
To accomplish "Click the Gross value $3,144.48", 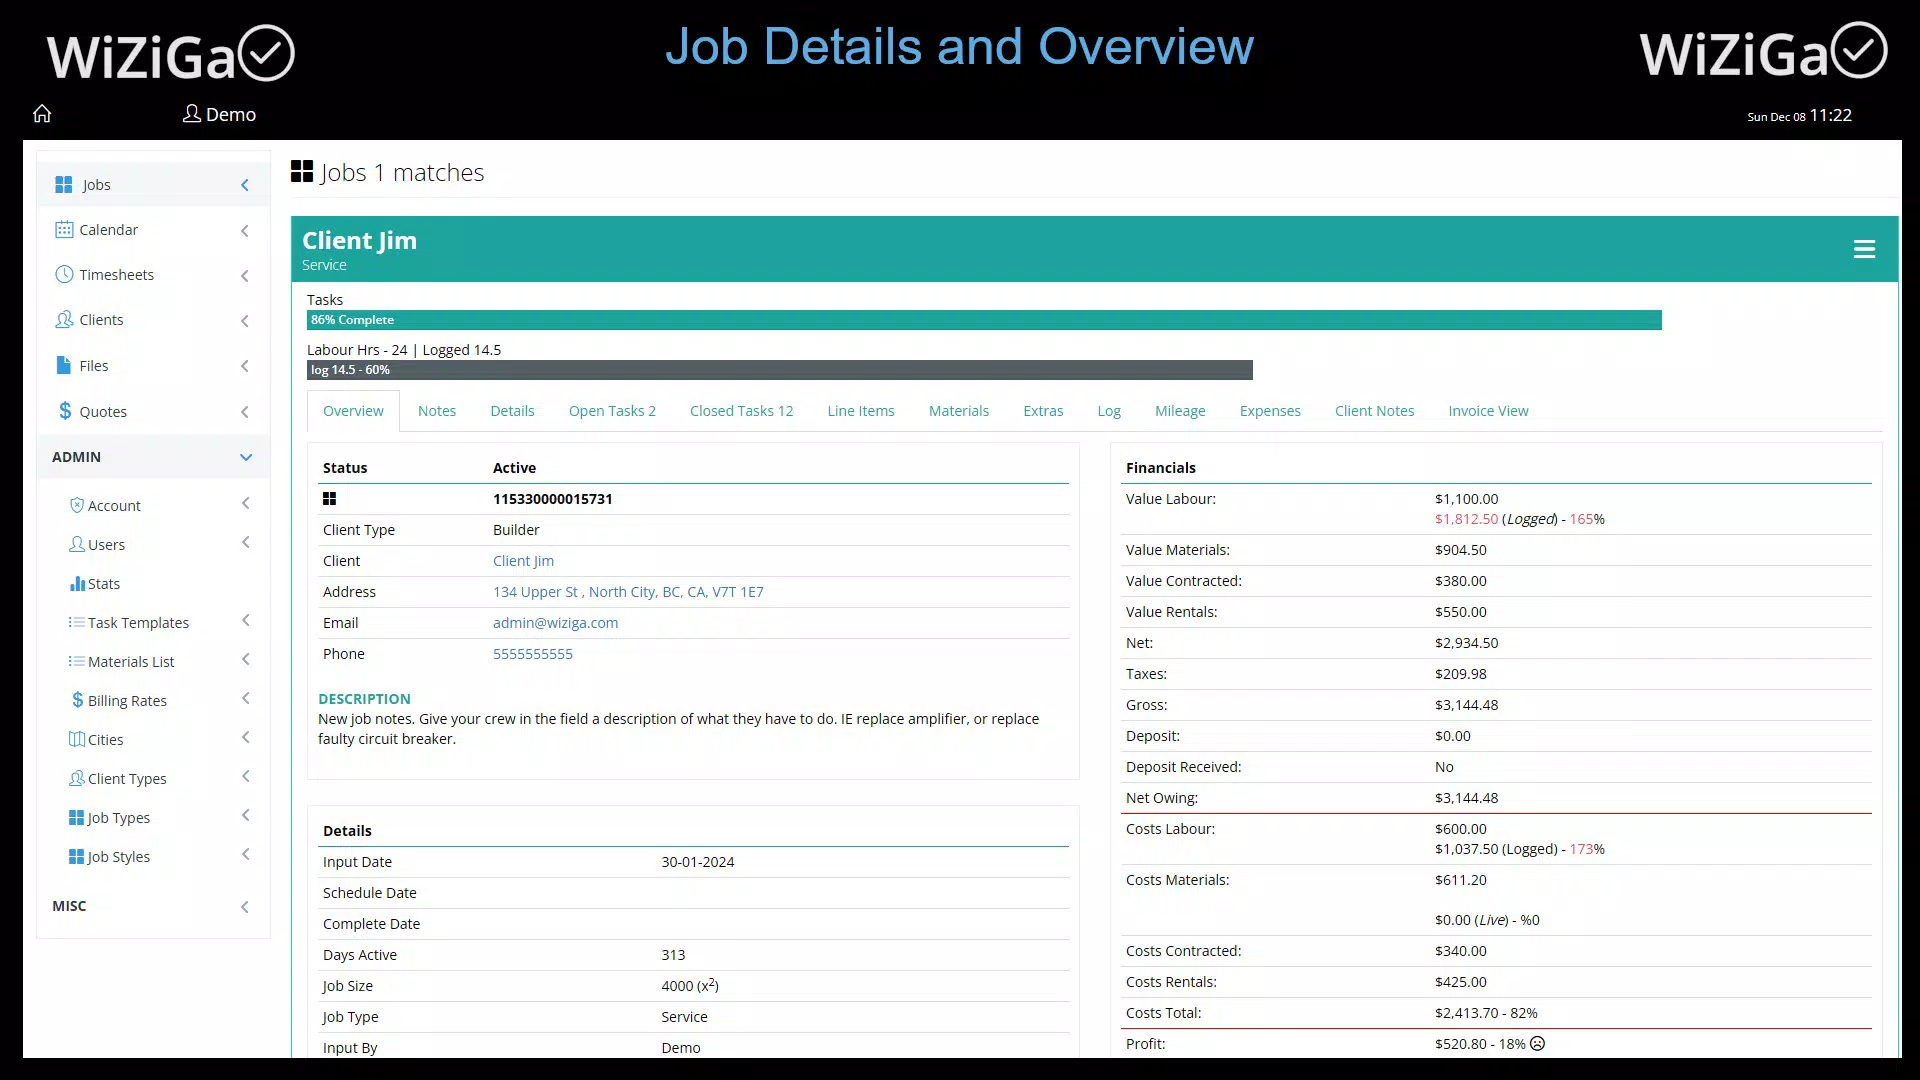I will point(1466,705).
